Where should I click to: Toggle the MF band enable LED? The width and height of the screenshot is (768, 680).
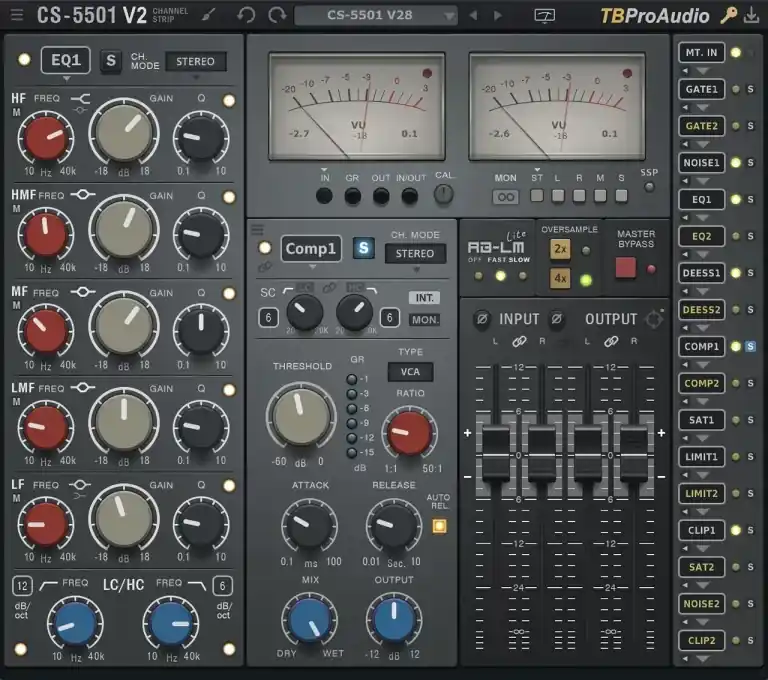tap(229, 293)
